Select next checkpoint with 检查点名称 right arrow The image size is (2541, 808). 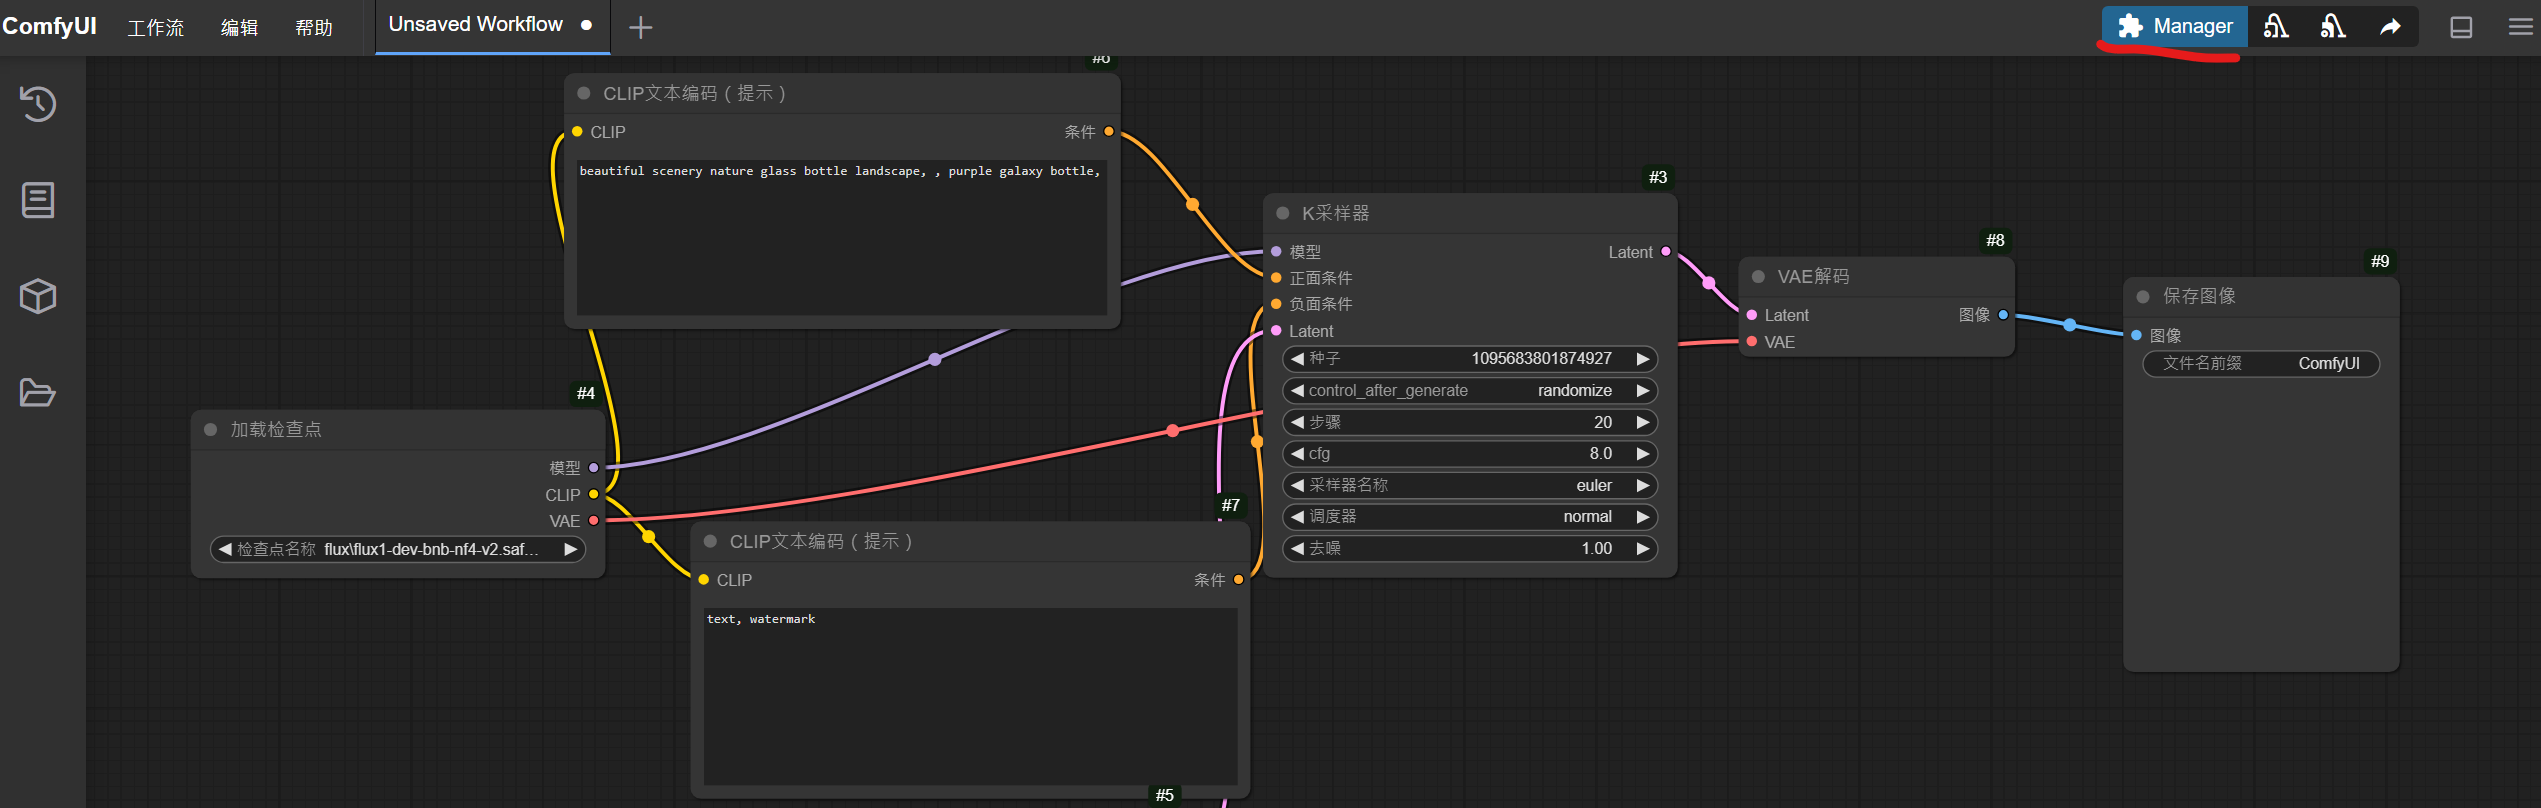(x=570, y=549)
